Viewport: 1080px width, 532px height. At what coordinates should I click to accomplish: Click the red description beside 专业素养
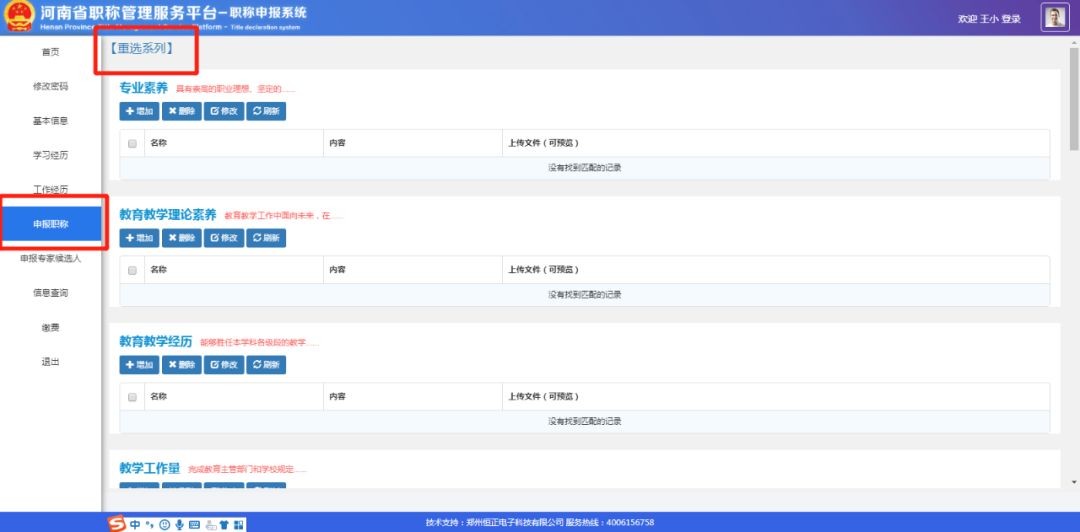point(236,90)
